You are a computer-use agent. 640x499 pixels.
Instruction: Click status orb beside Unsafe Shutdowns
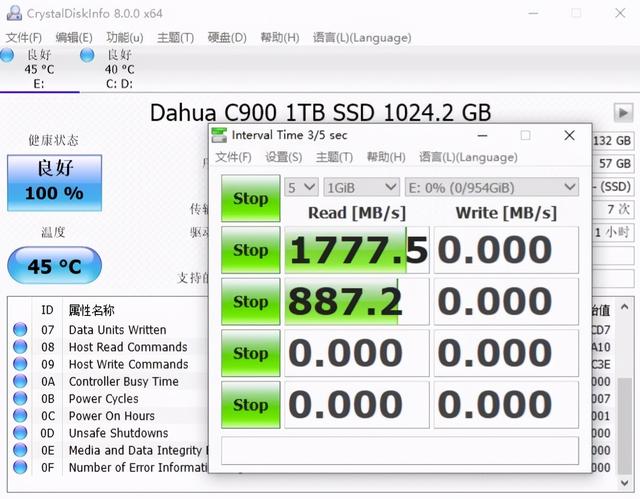(x=20, y=433)
